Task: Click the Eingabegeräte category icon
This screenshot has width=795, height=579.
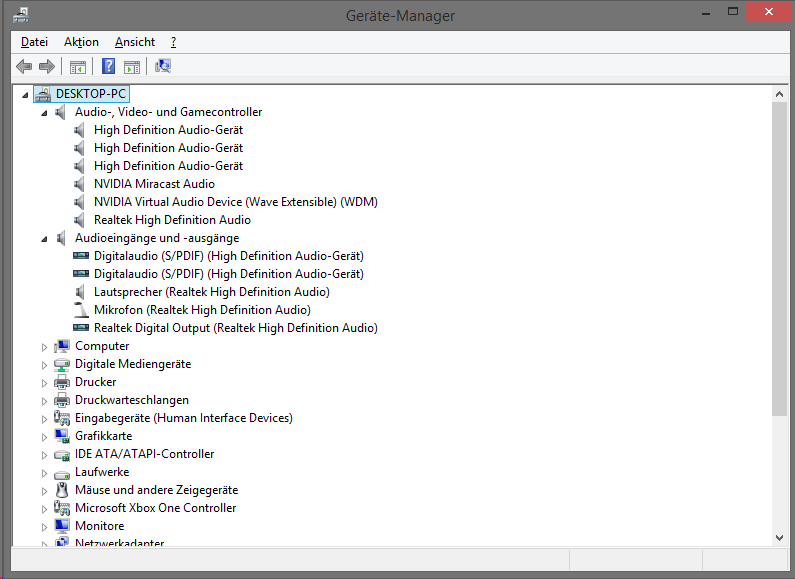Action: 62,418
